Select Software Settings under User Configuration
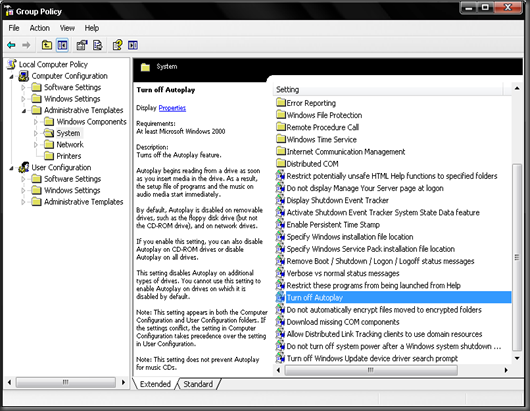530x411 pixels. coord(72,179)
